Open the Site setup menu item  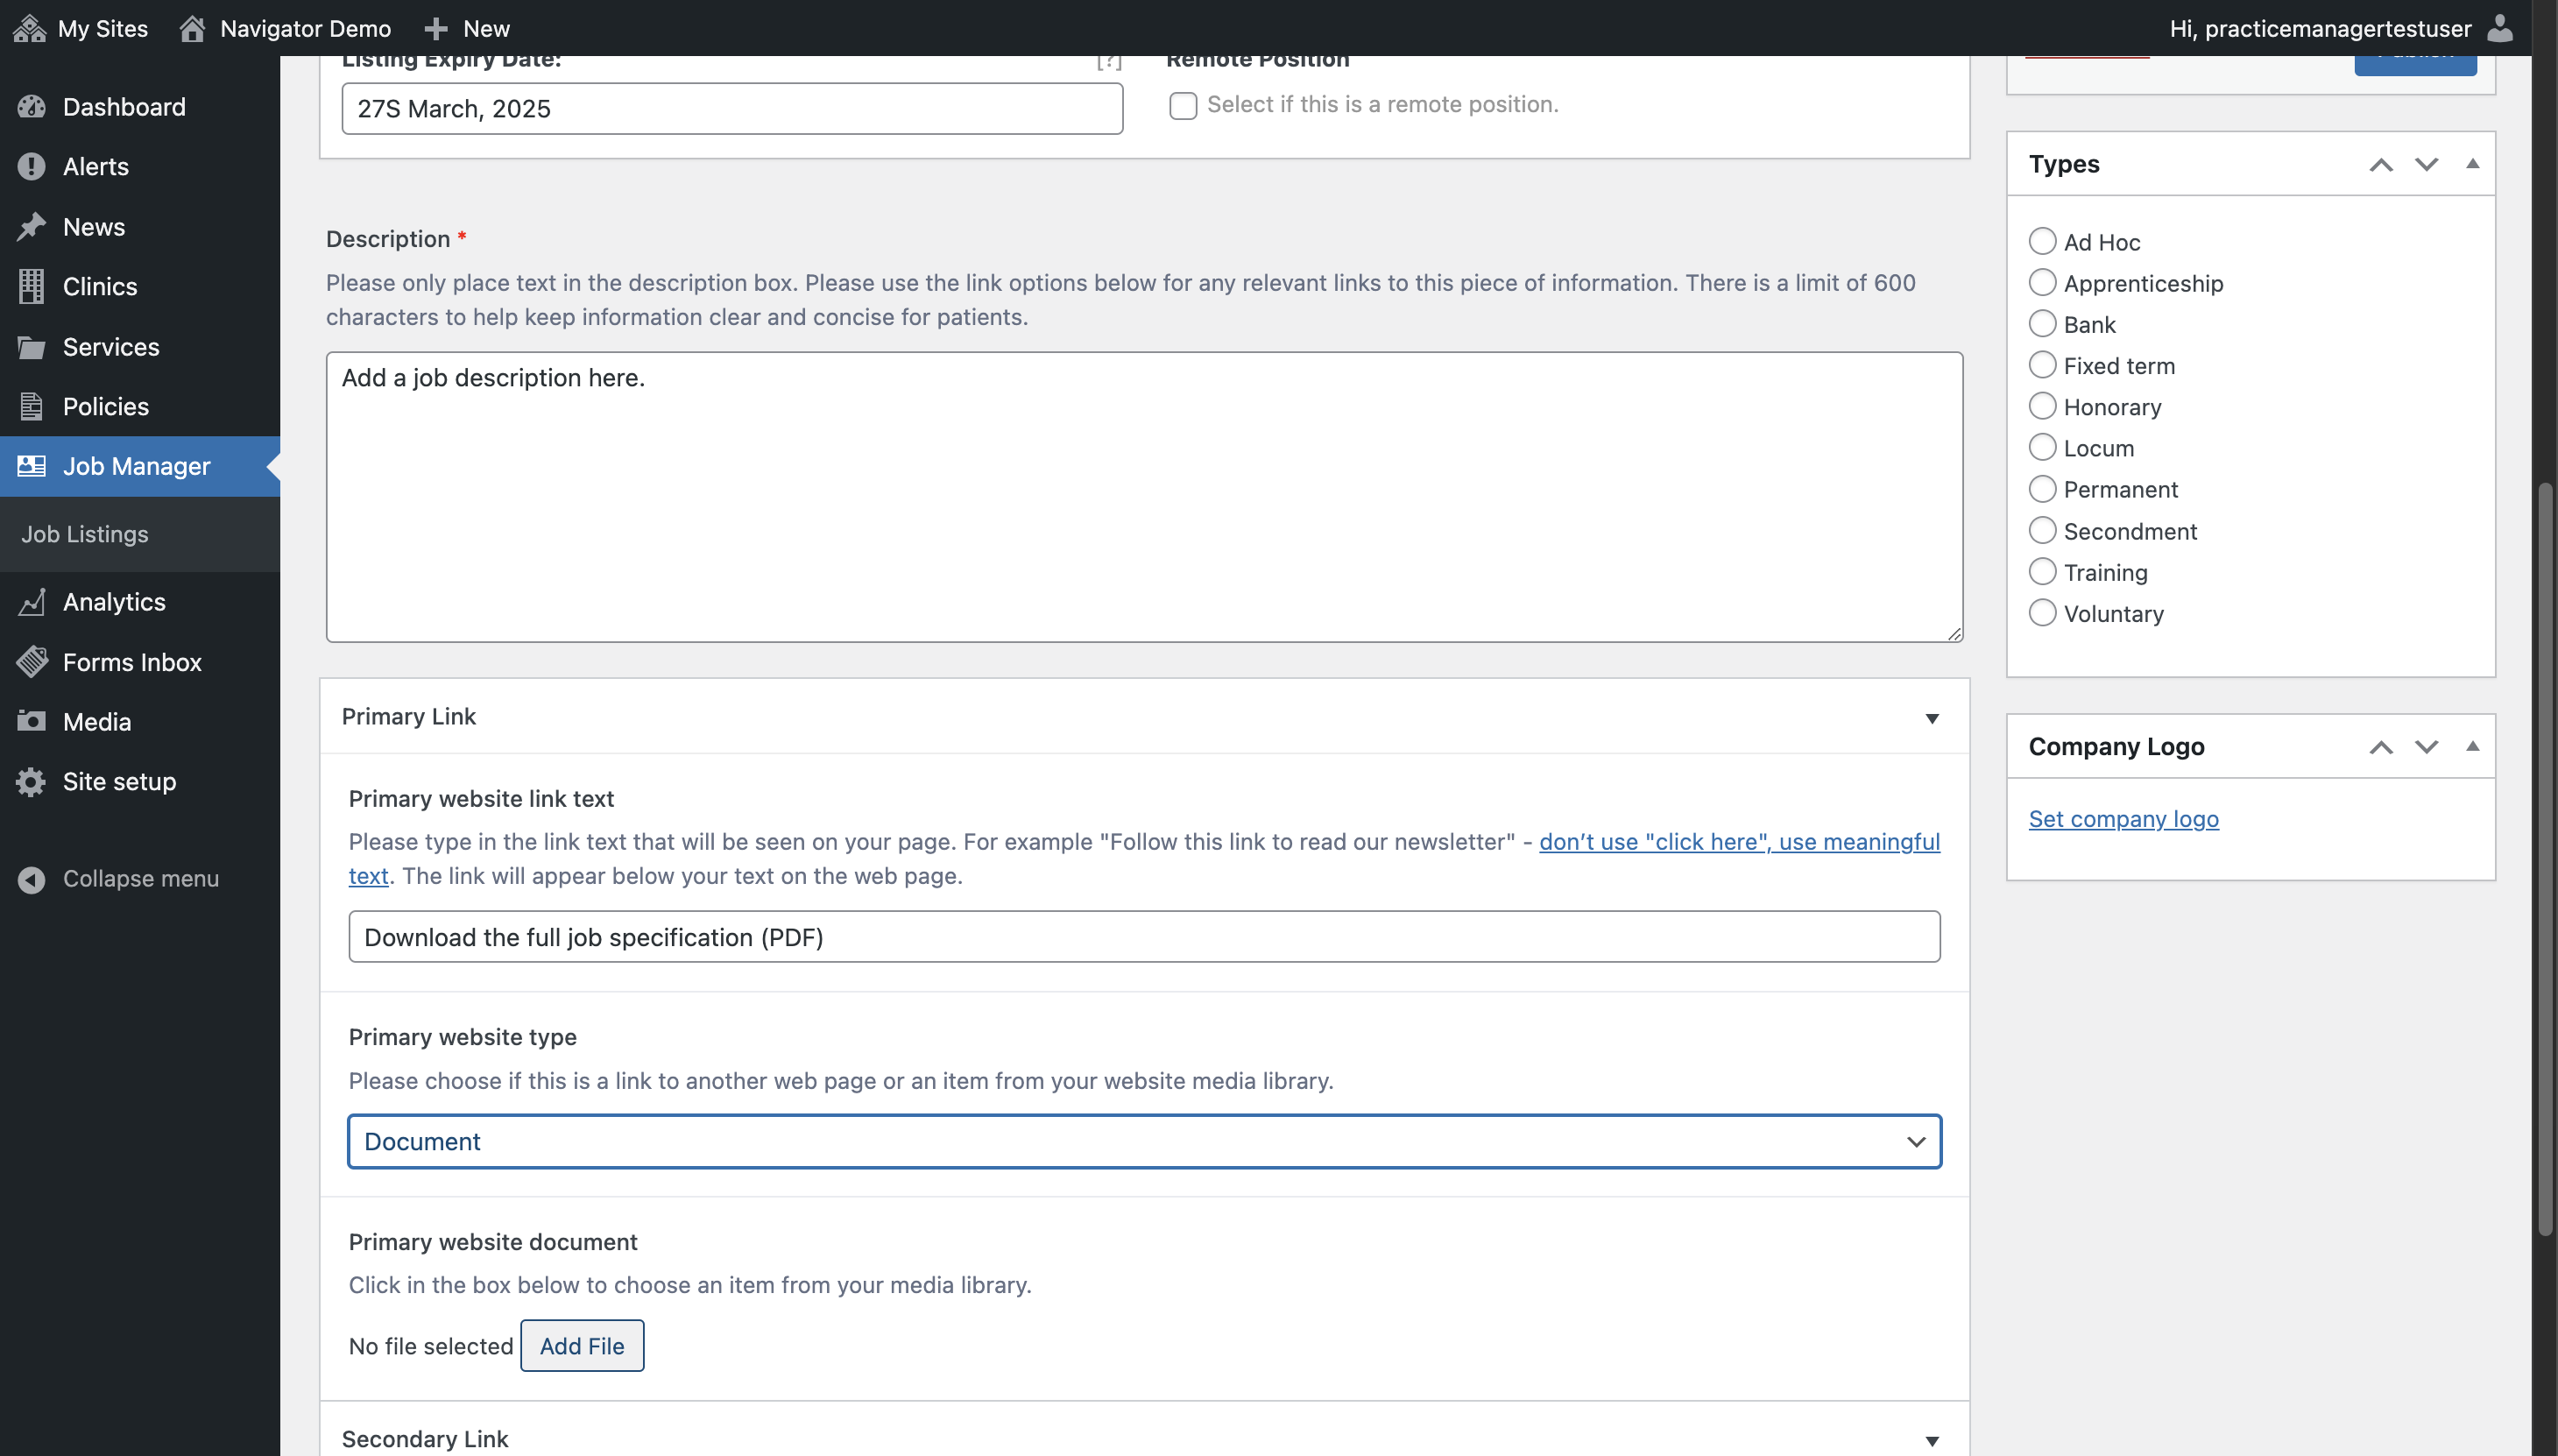[140, 782]
